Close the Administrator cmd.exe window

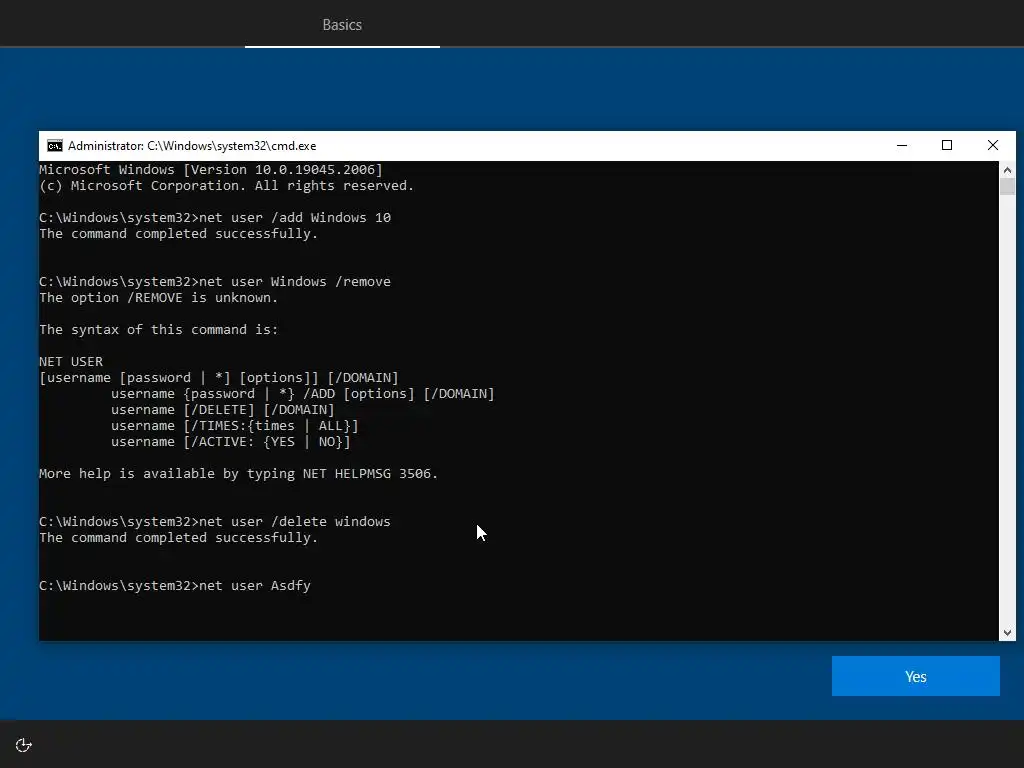click(993, 146)
